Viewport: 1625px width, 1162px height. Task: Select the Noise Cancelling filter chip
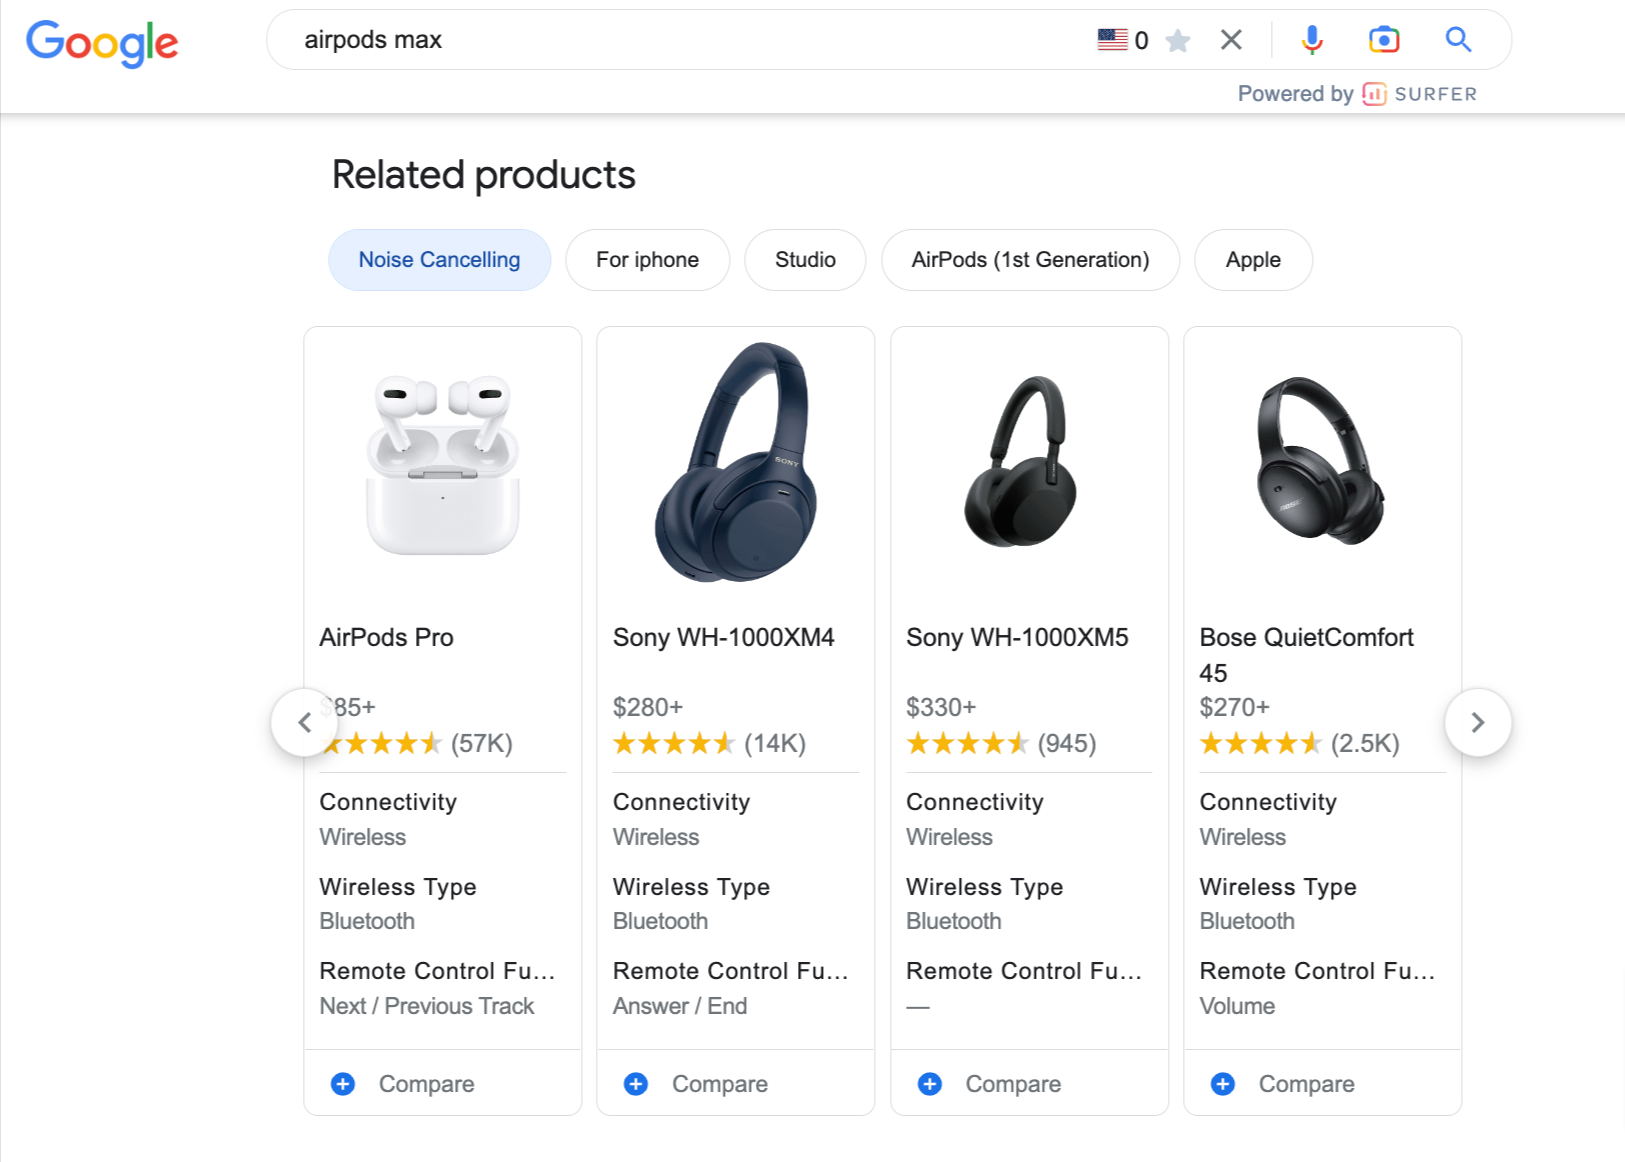[x=439, y=260]
